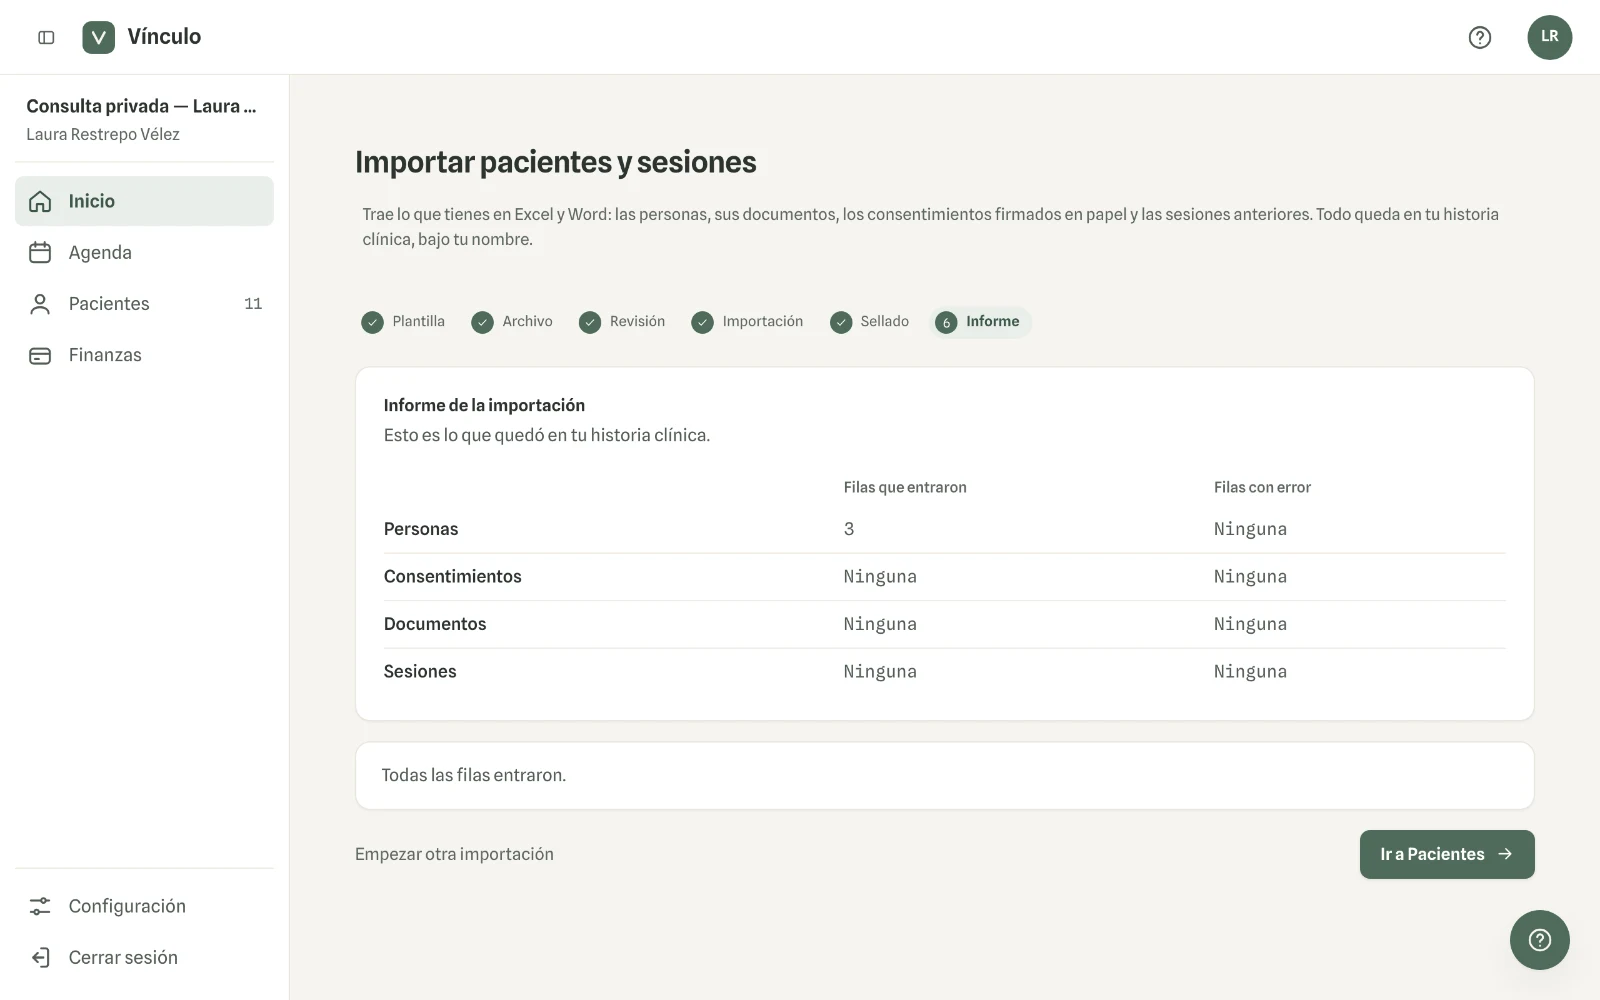Click Empezar otra importación link
This screenshot has height=1000, width=1600.
click(x=454, y=854)
